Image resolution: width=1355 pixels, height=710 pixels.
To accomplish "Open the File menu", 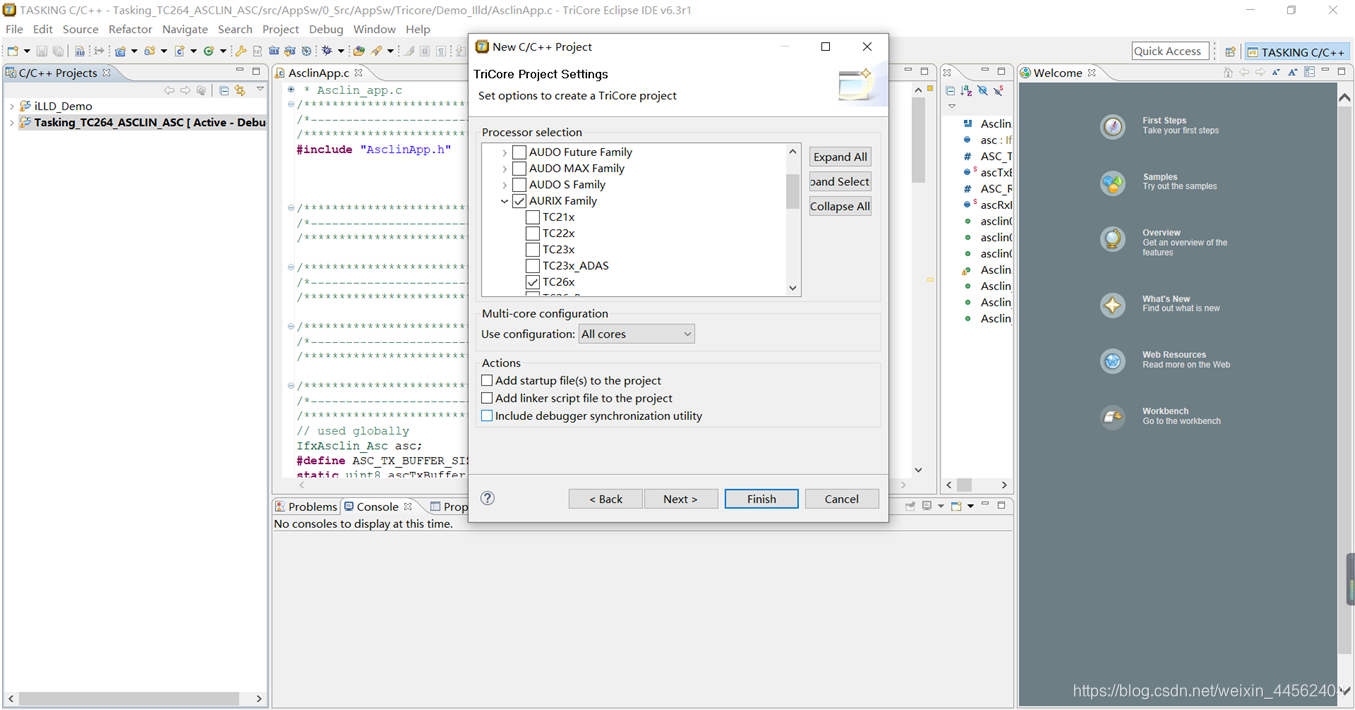I will pyautogui.click(x=14, y=29).
